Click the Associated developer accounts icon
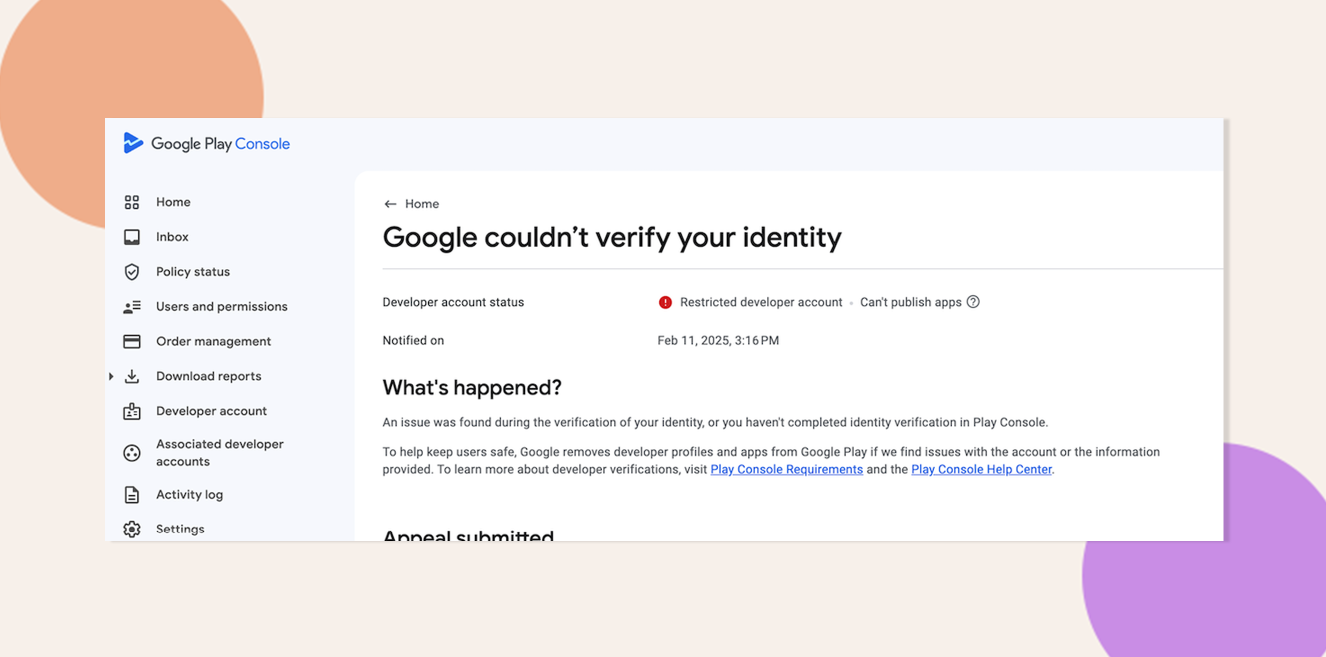Viewport: 1326px width, 657px height. [x=132, y=453]
